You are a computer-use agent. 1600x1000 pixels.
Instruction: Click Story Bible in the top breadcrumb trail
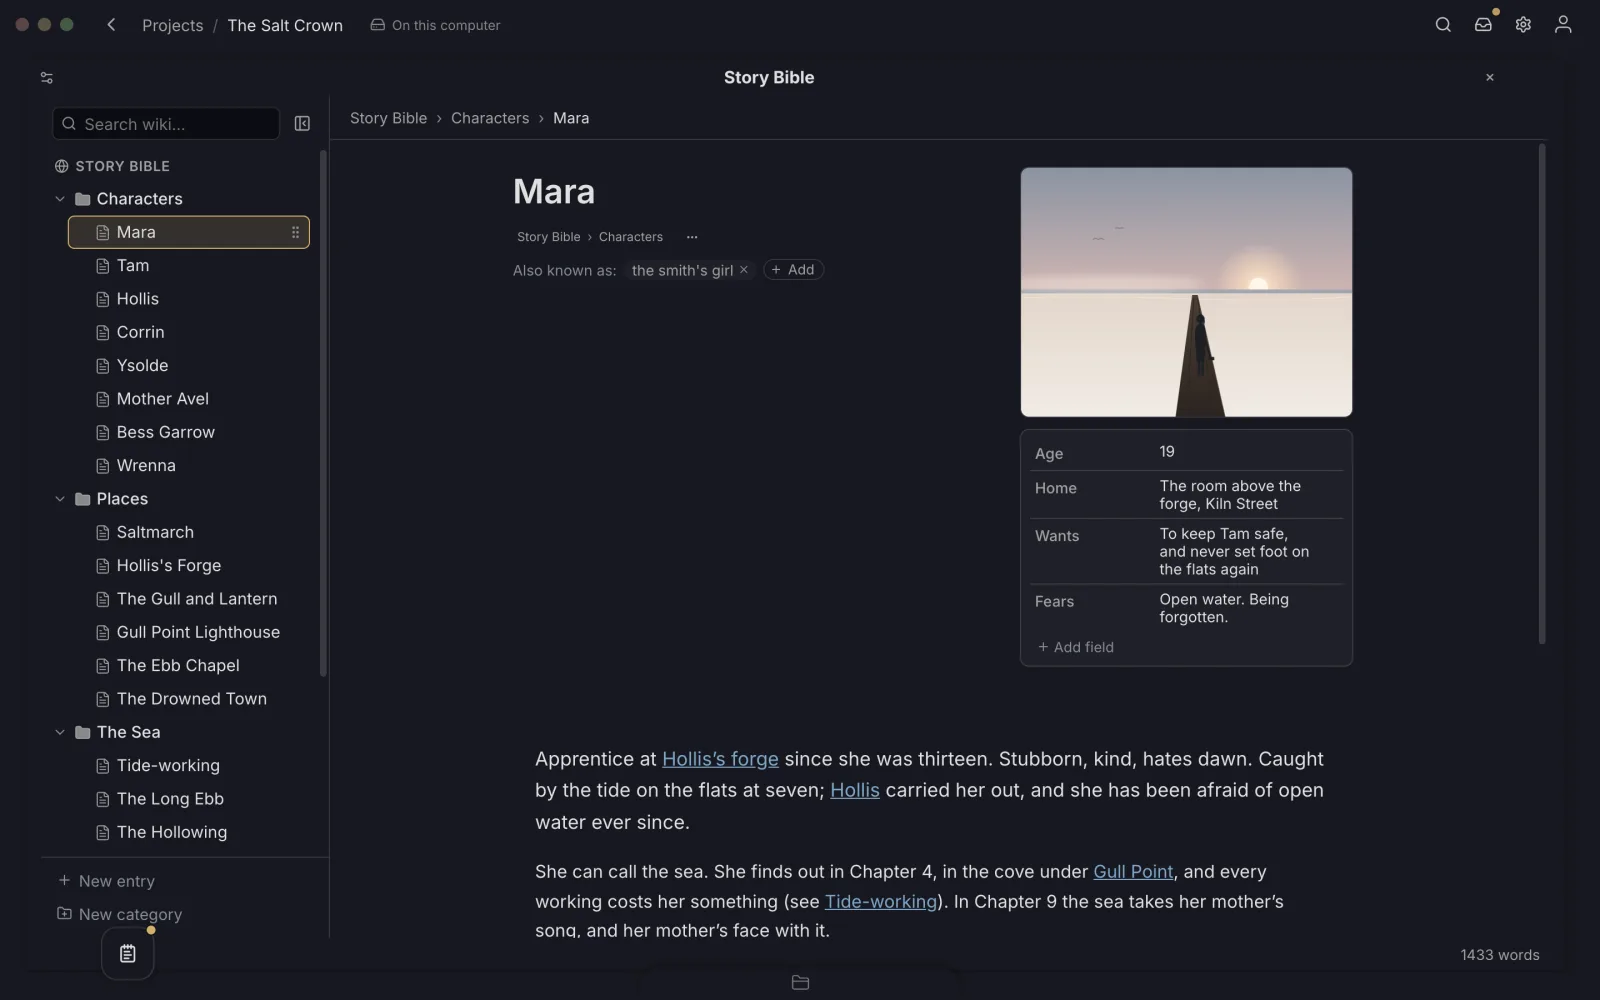(x=388, y=118)
